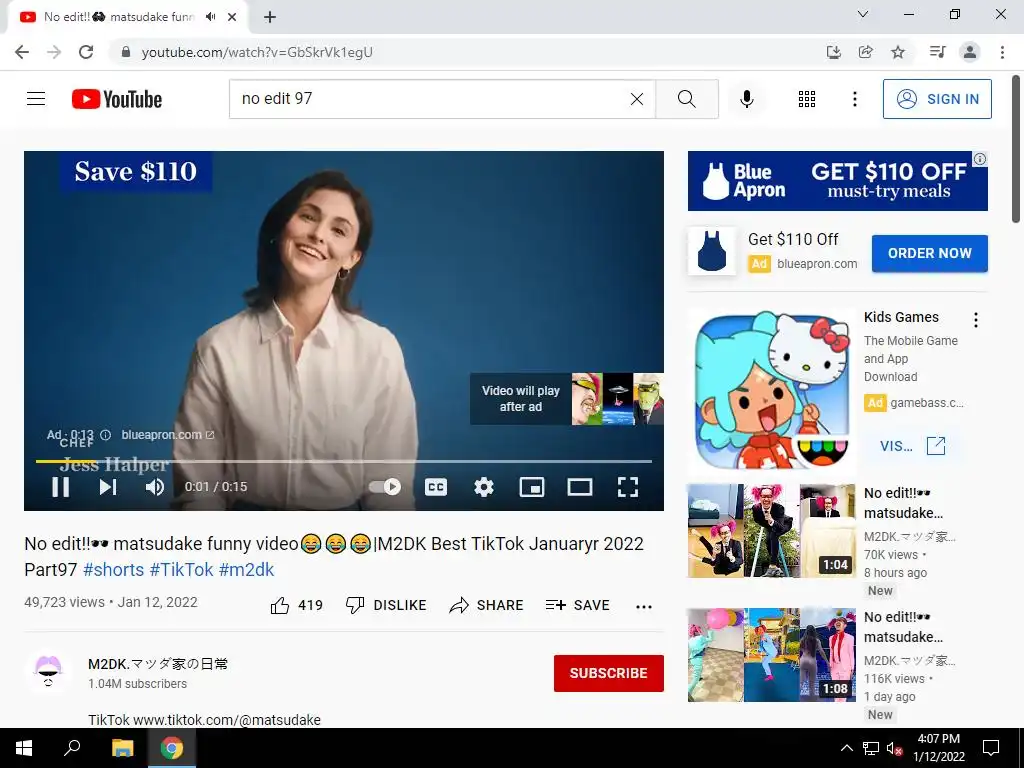Reload the current page
1024x768 pixels.
pos(86,52)
